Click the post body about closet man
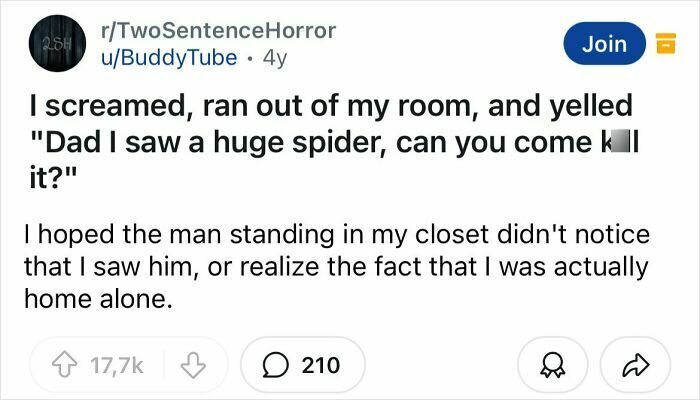The image size is (700, 400). (x=337, y=267)
